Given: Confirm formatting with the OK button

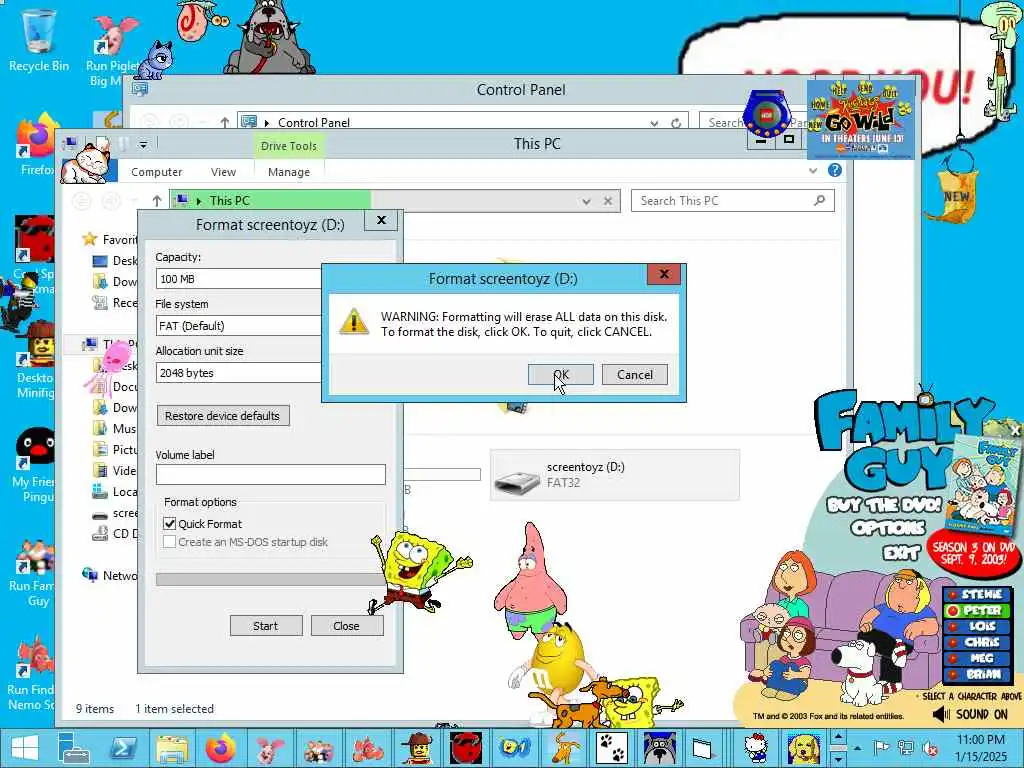Looking at the screenshot, I should click(560, 374).
